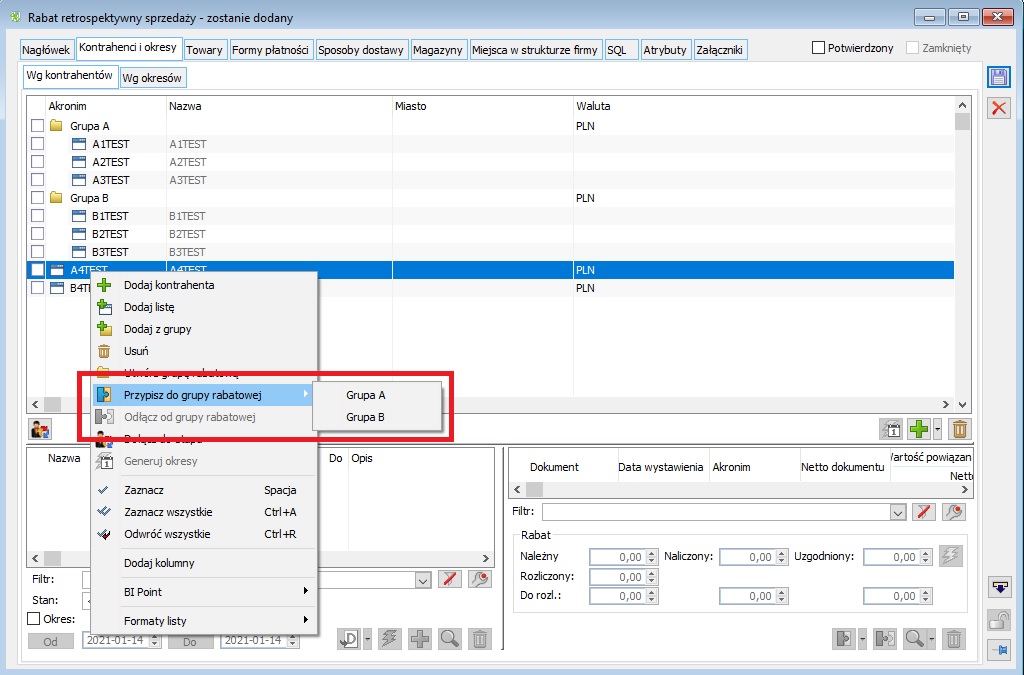The width and height of the screenshot is (1024, 675).
Task: Clear the documents filter with the red funnel icon
Action: 923,512
